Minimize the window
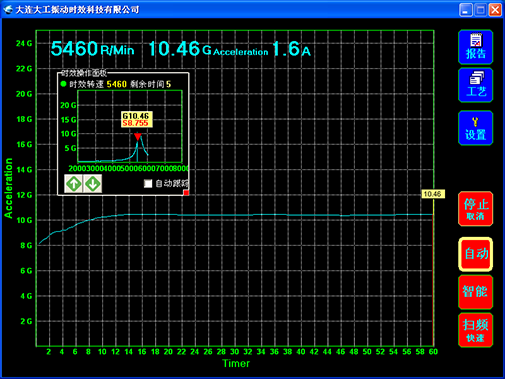 coord(465,10)
